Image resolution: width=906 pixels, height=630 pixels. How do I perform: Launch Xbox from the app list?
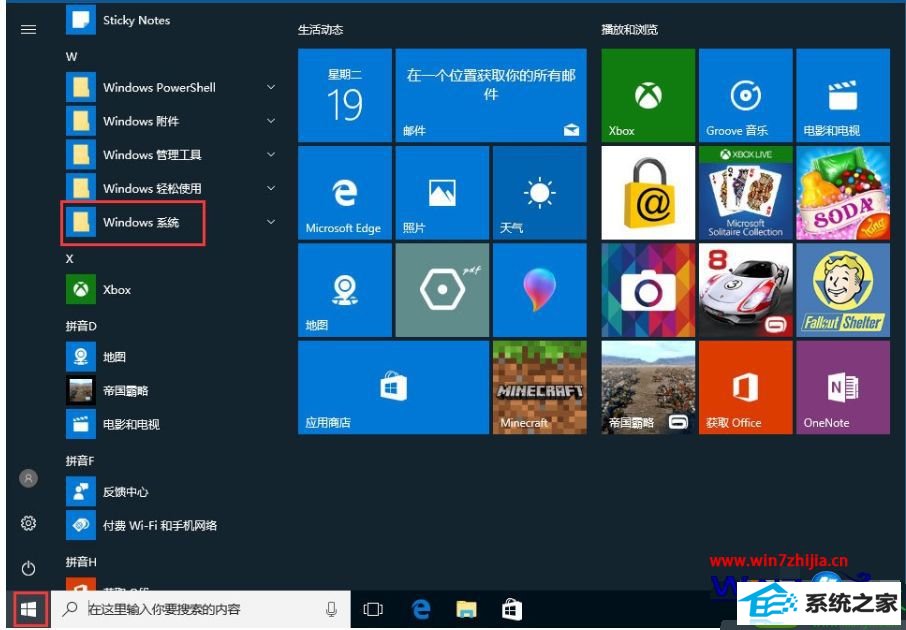pyautogui.click(x=173, y=290)
